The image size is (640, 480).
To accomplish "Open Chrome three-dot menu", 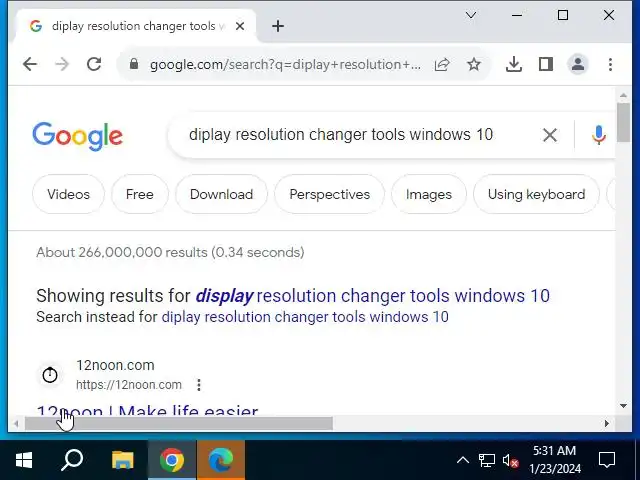I will [610, 64].
